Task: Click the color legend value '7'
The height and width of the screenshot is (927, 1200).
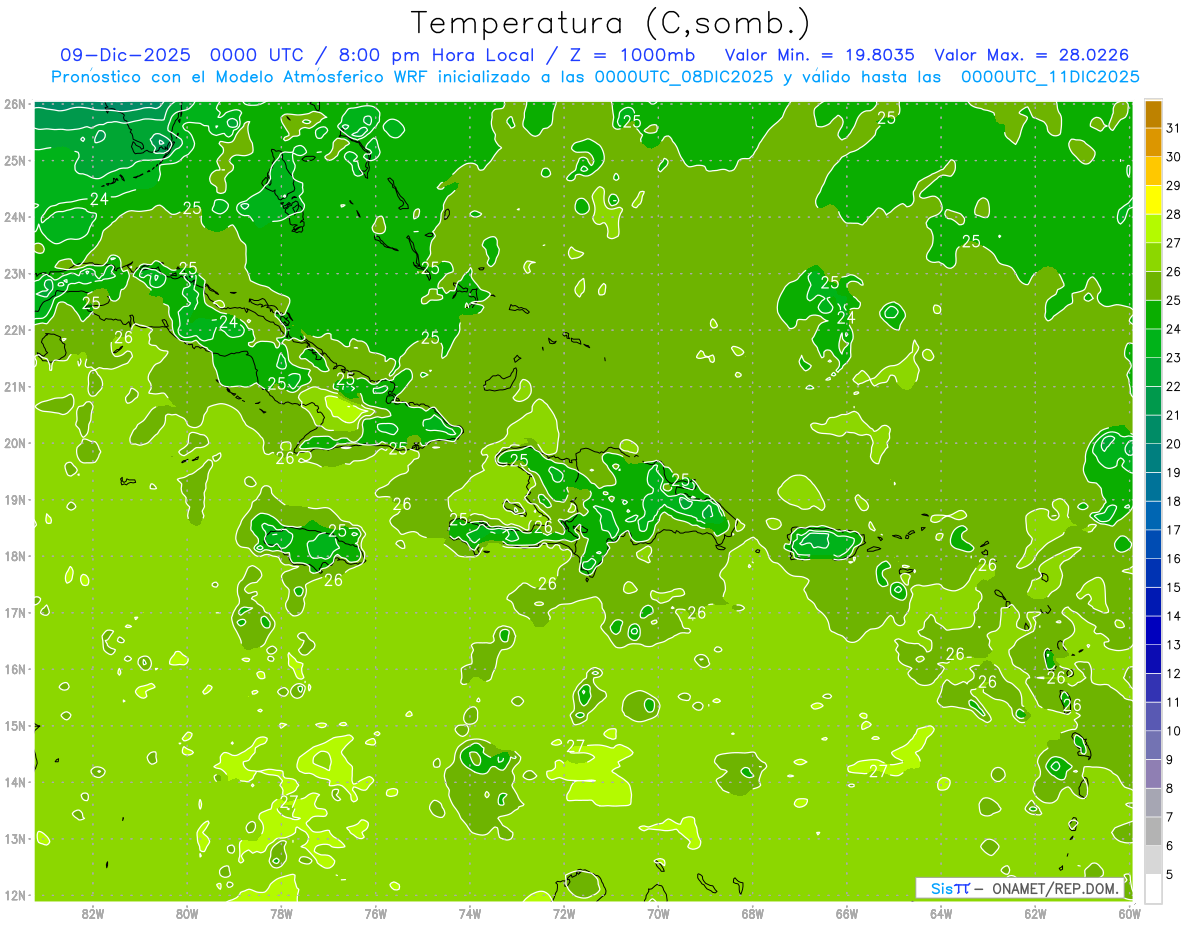Action: (x=1170, y=817)
